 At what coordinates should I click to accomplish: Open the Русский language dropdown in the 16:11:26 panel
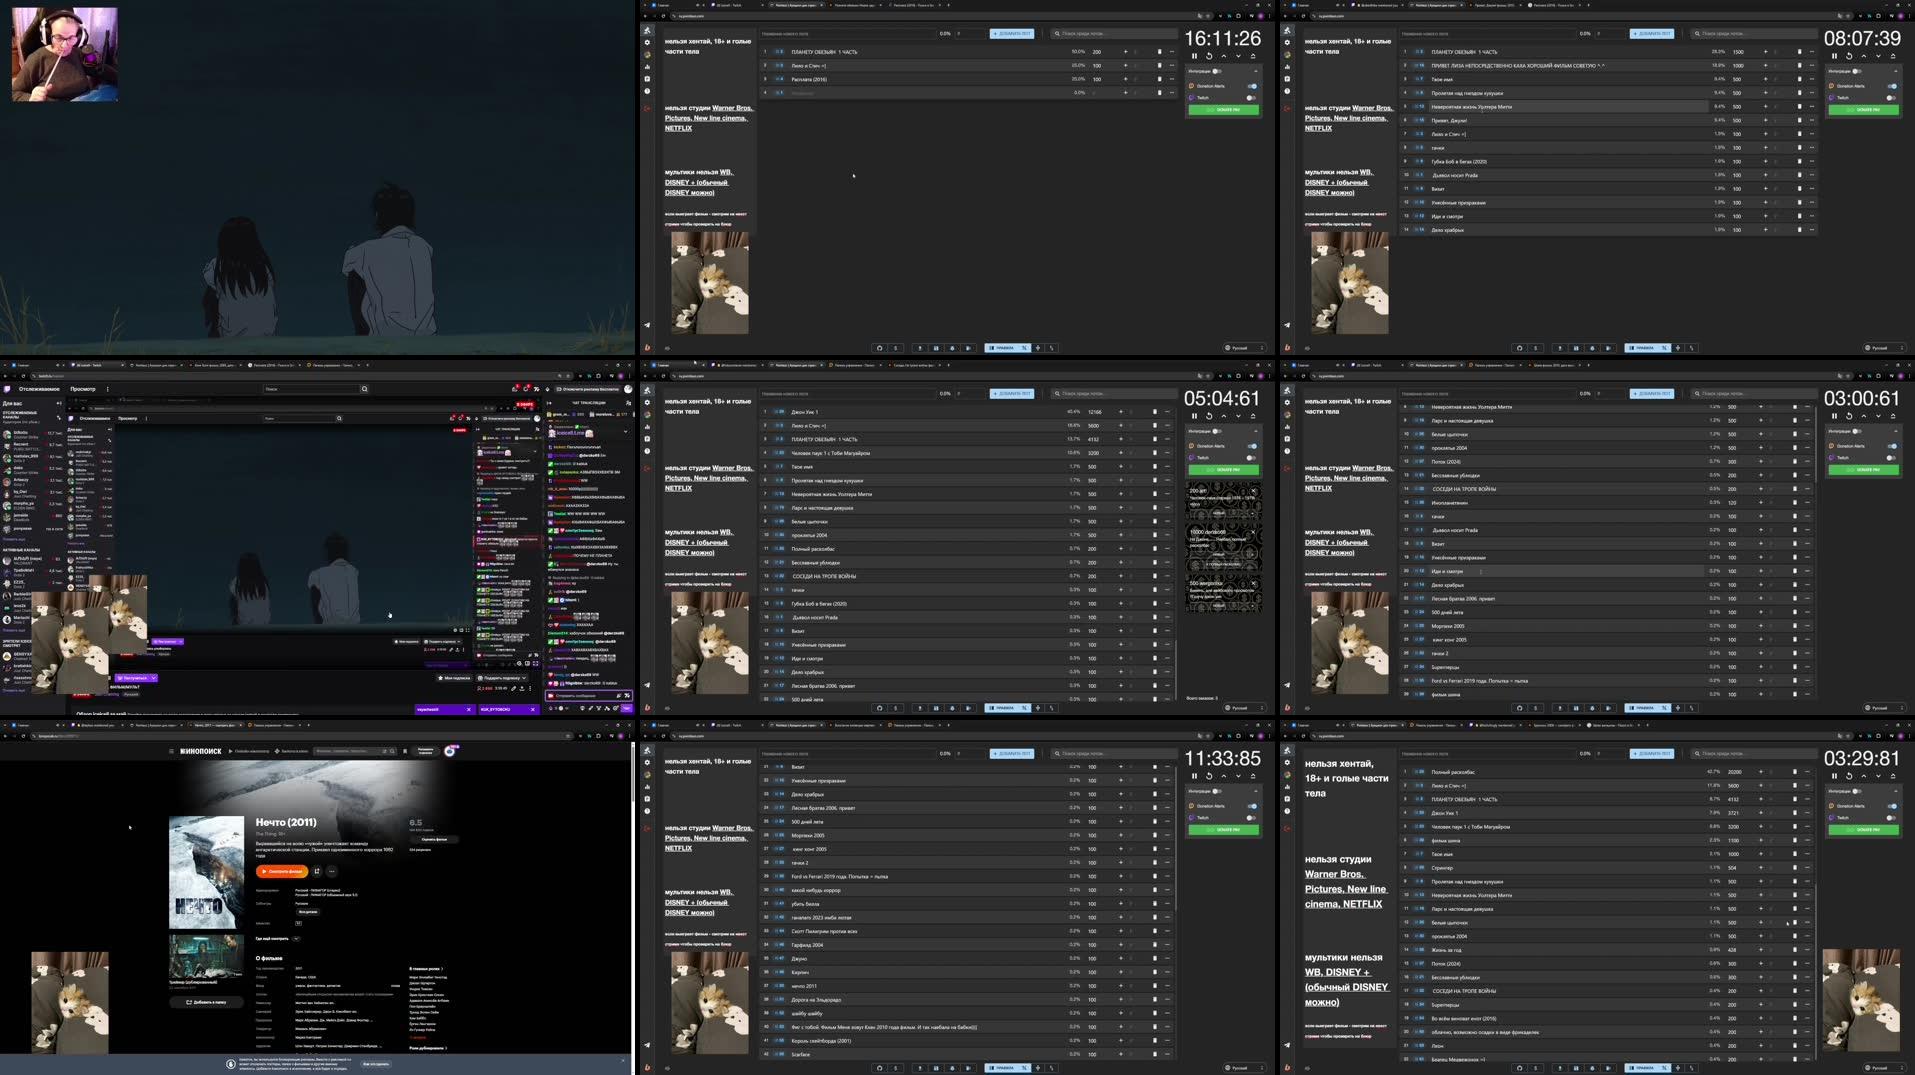[1244, 348]
